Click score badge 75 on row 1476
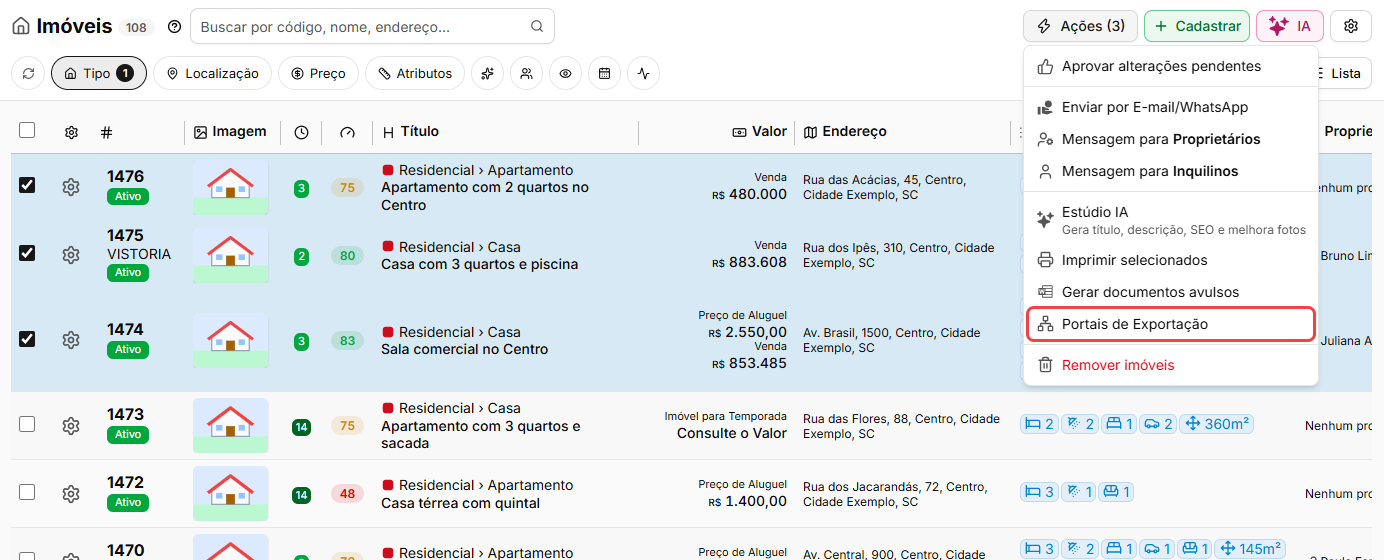The image size is (1384, 560). tap(347, 188)
